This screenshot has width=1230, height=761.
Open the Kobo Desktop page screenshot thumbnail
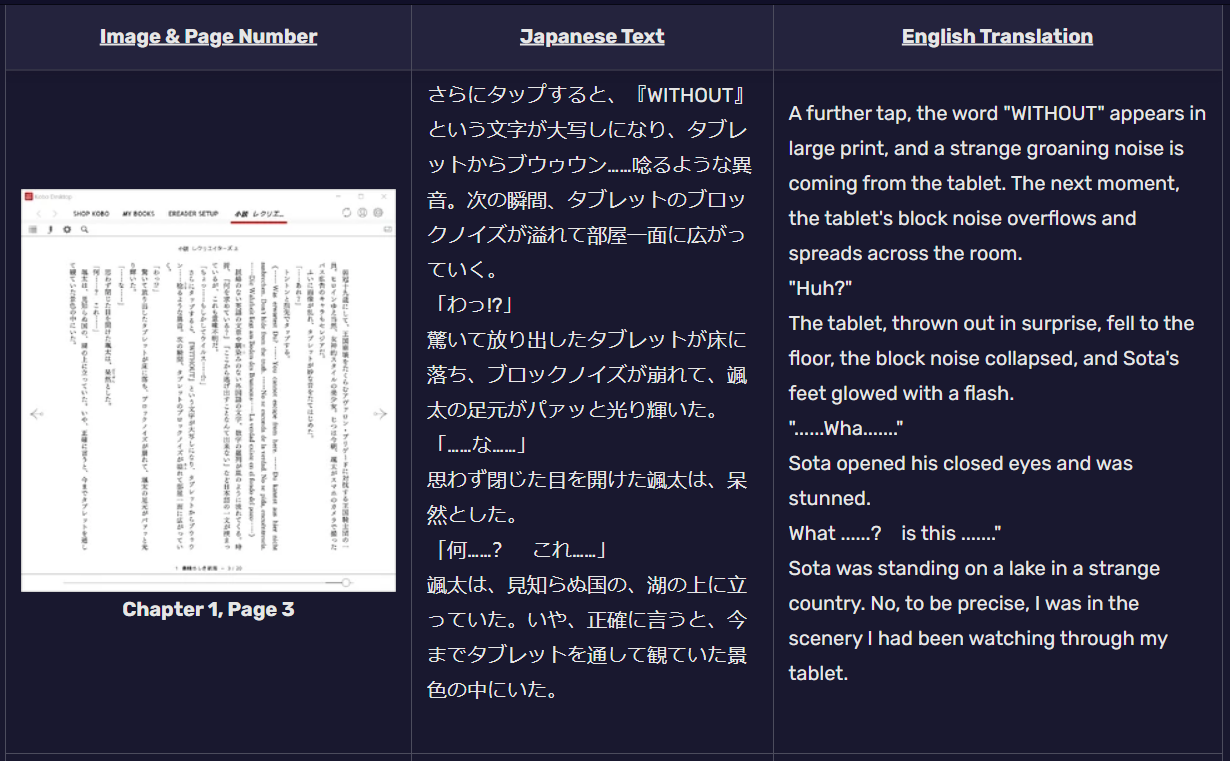coord(208,390)
